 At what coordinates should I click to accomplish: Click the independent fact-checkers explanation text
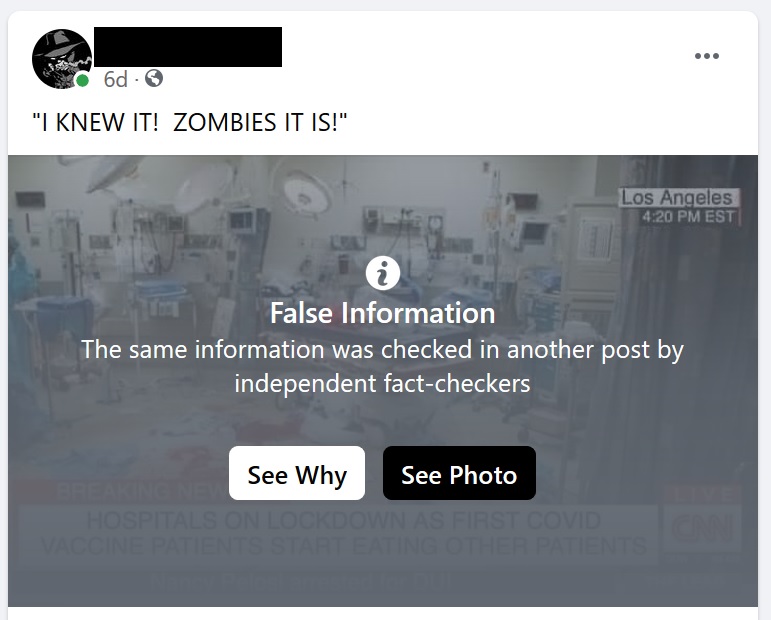pos(383,366)
